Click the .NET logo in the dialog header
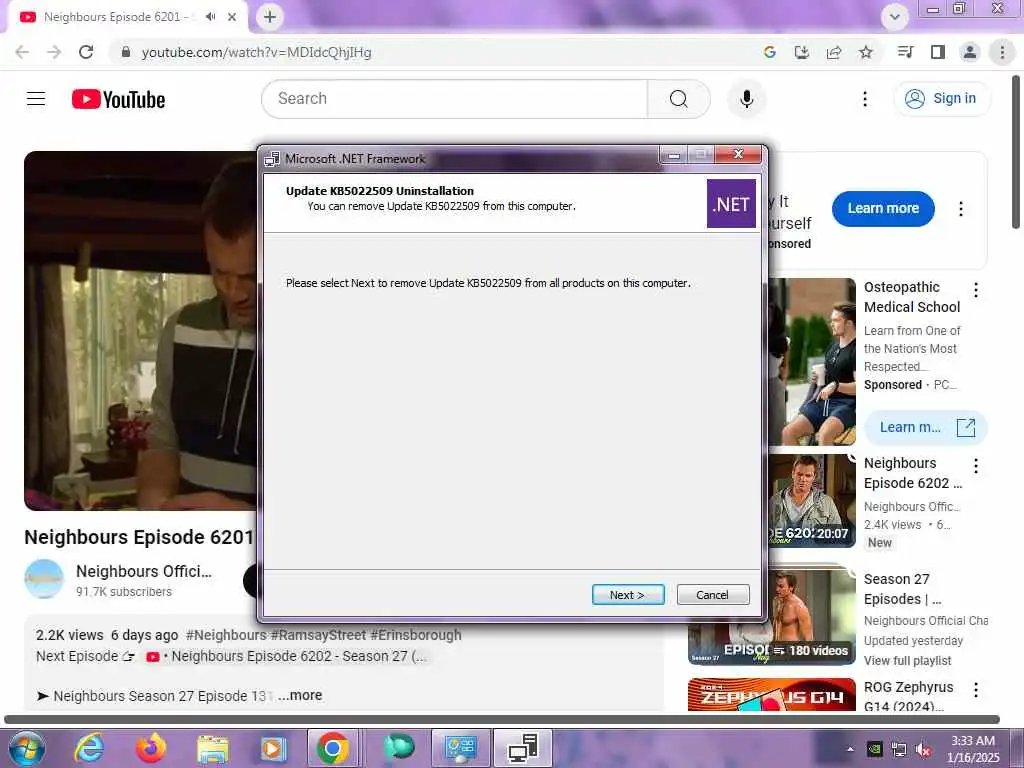 click(731, 204)
